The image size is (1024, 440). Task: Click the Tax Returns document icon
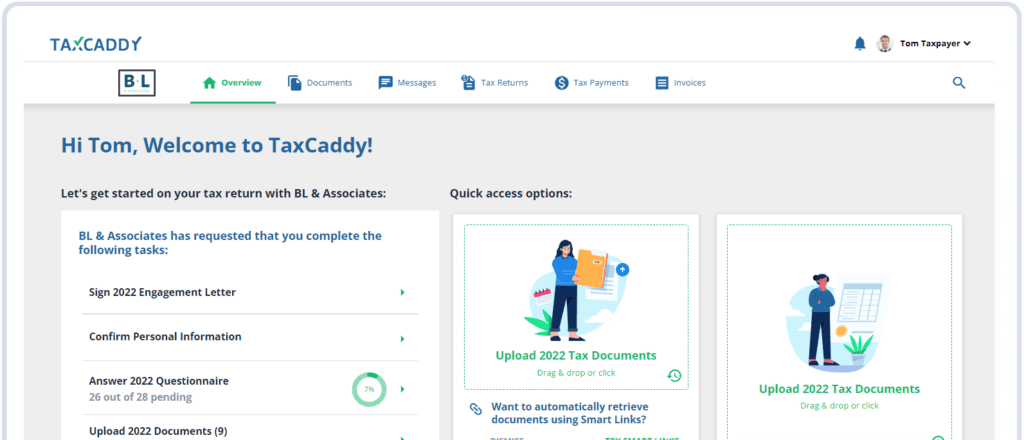[x=468, y=82]
